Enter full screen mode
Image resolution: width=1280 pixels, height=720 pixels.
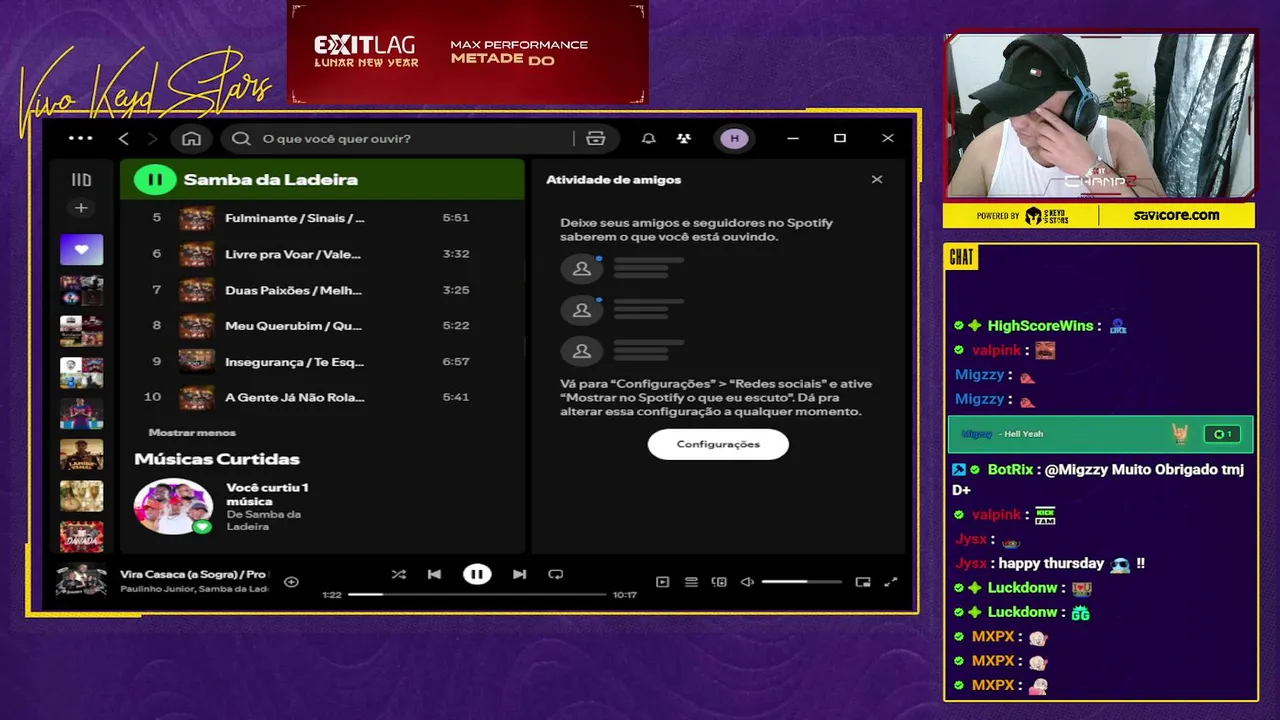pyautogui.click(x=891, y=582)
